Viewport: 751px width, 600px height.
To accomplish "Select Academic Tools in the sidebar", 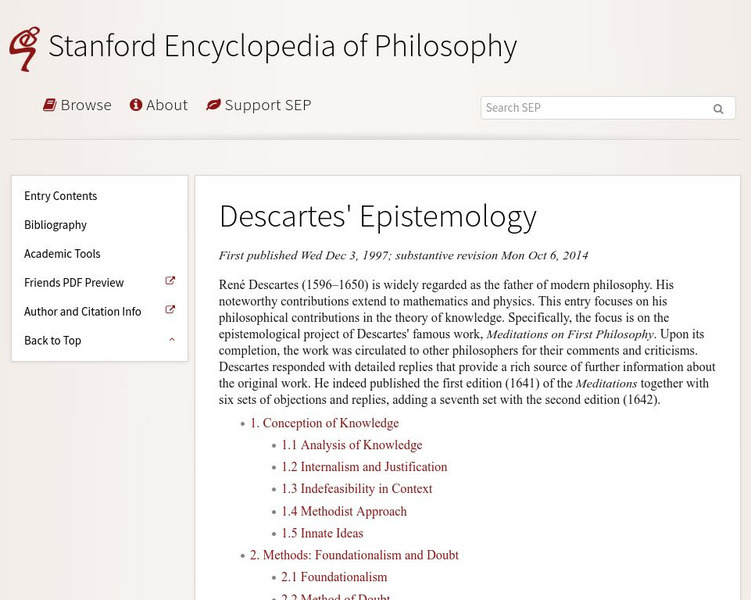I will coord(62,254).
